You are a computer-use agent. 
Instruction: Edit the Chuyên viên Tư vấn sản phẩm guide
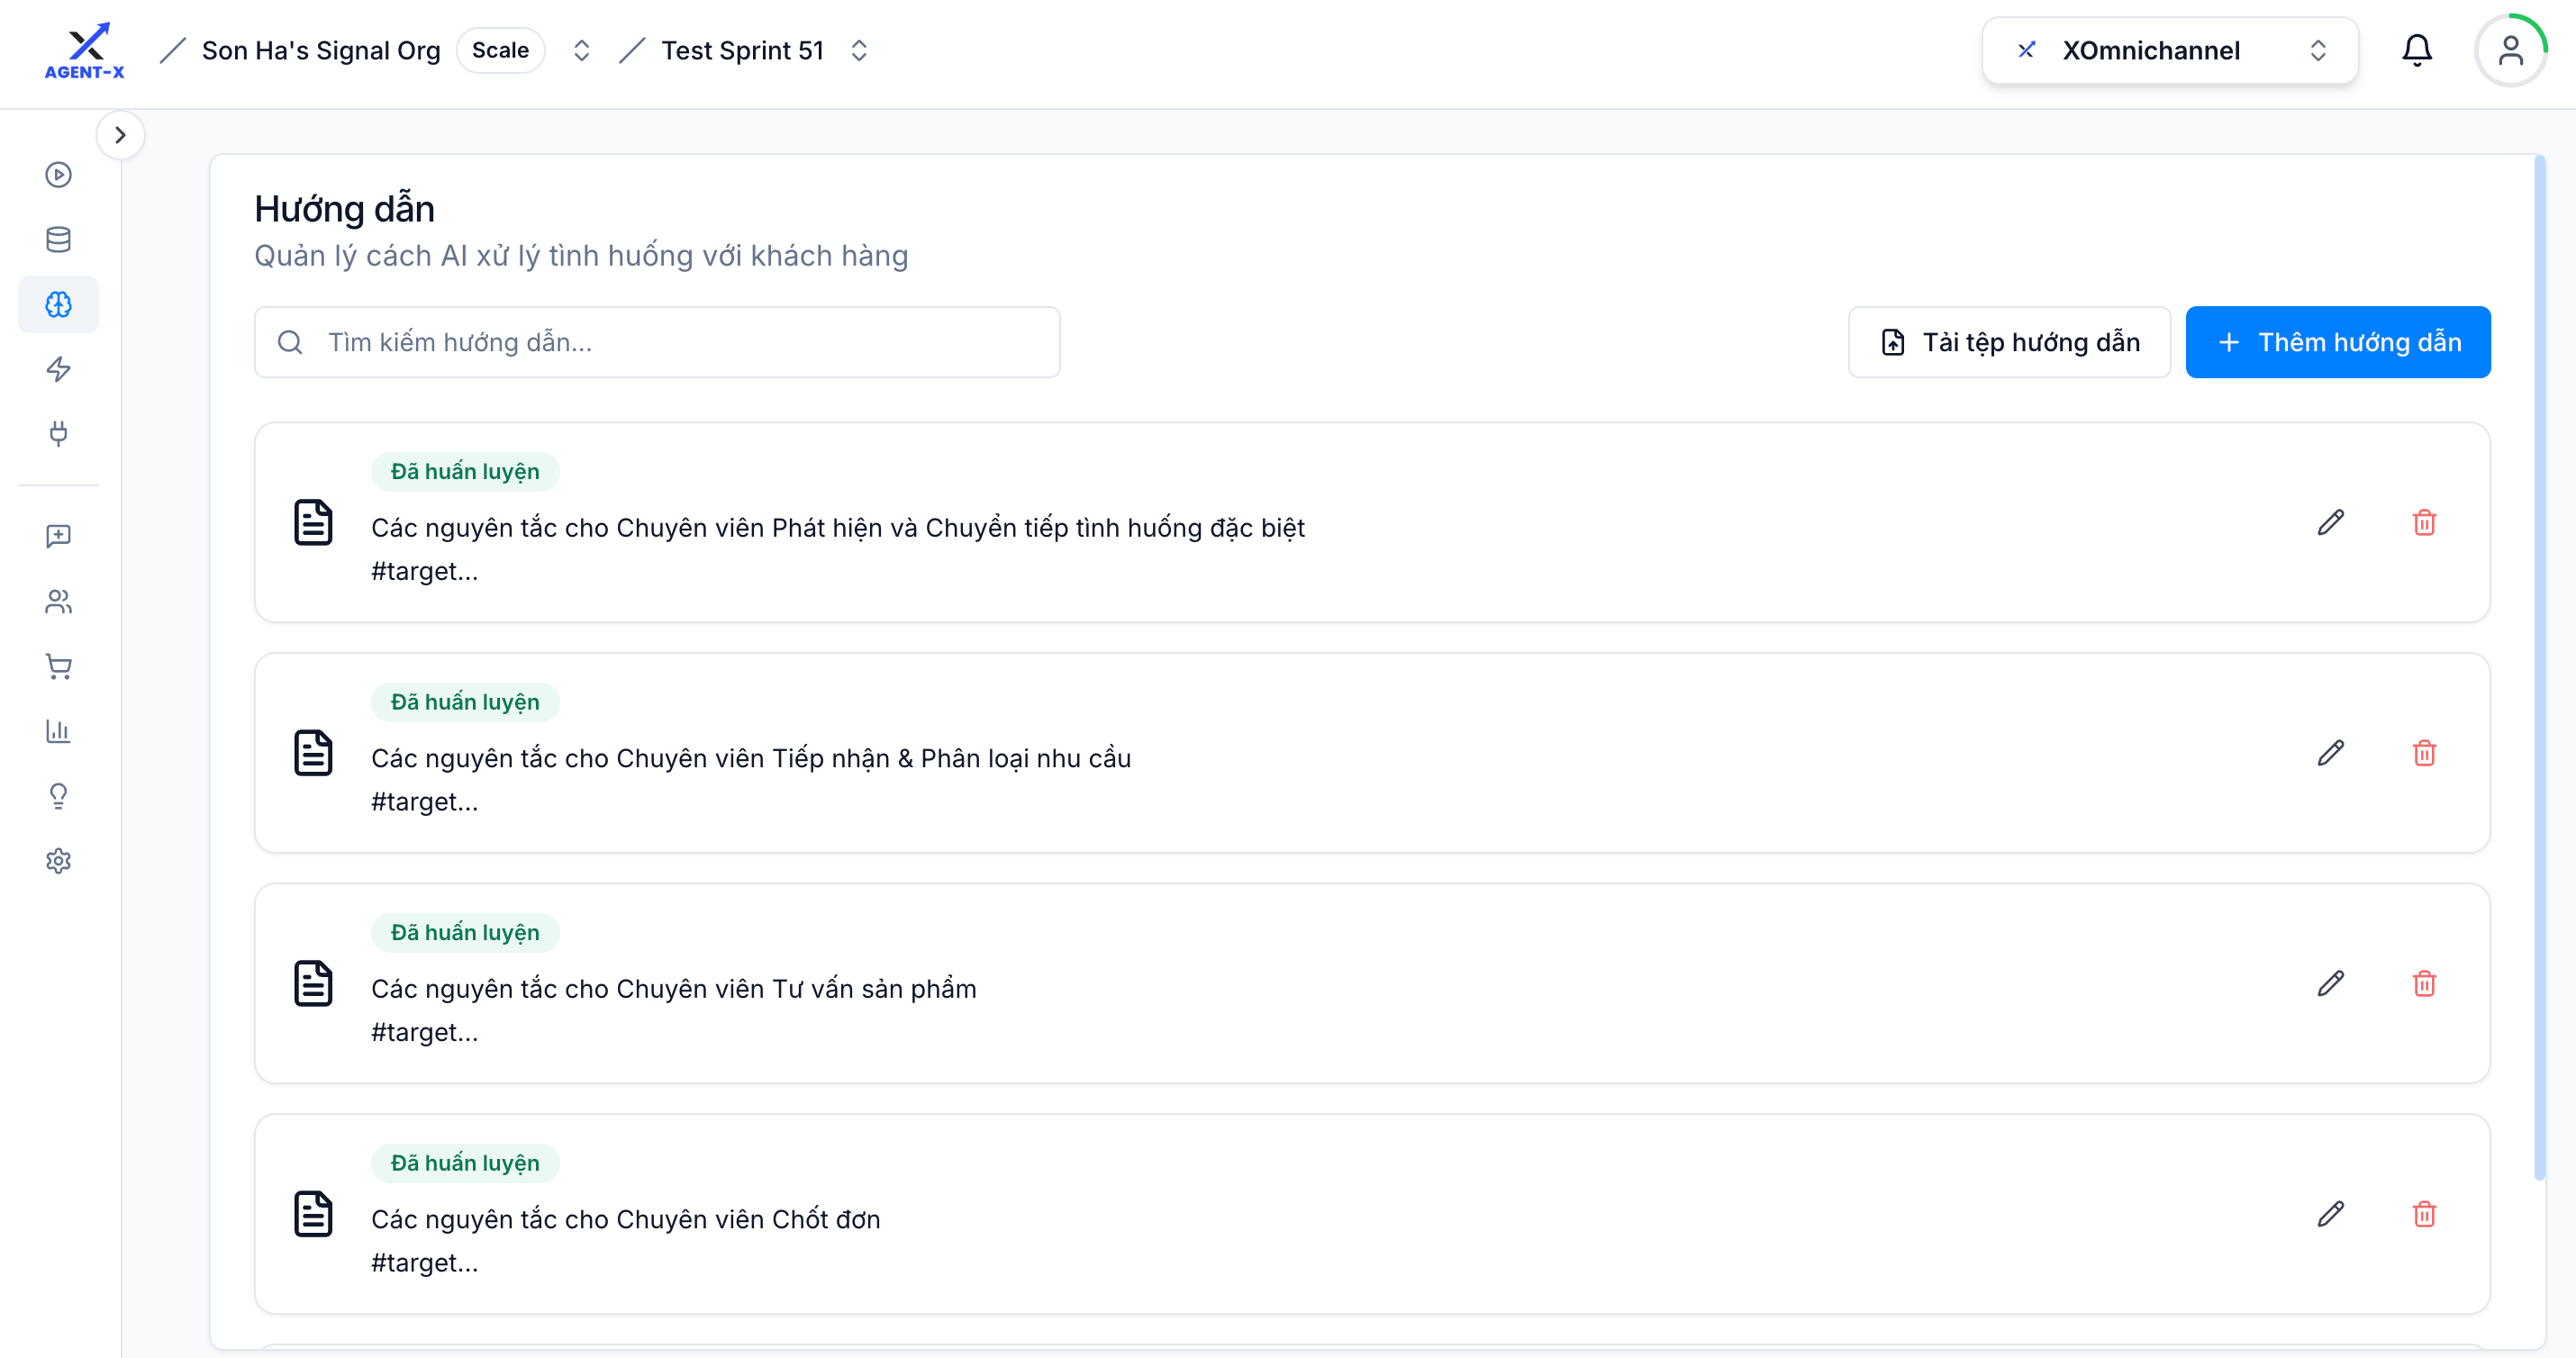[x=2330, y=983]
